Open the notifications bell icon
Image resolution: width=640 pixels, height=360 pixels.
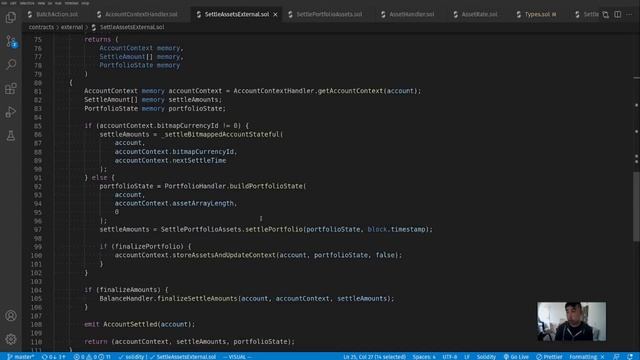click(630, 356)
